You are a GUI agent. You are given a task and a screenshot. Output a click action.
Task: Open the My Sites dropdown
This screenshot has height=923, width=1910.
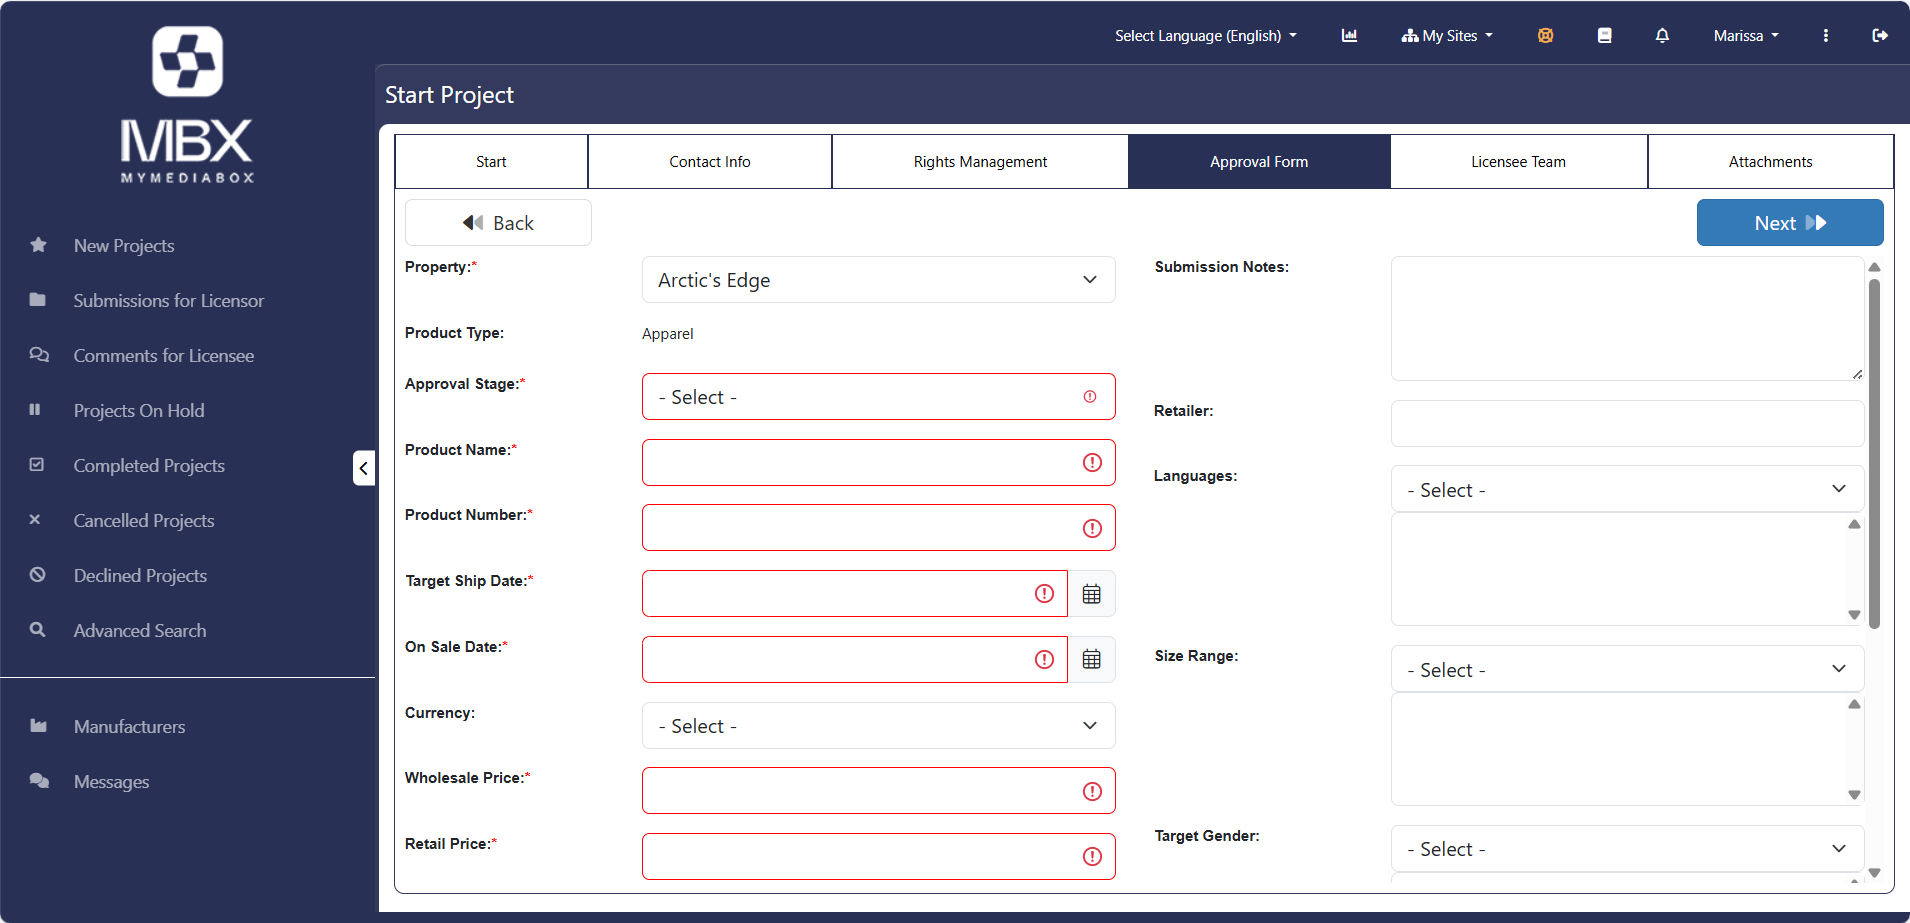pos(1447,36)
